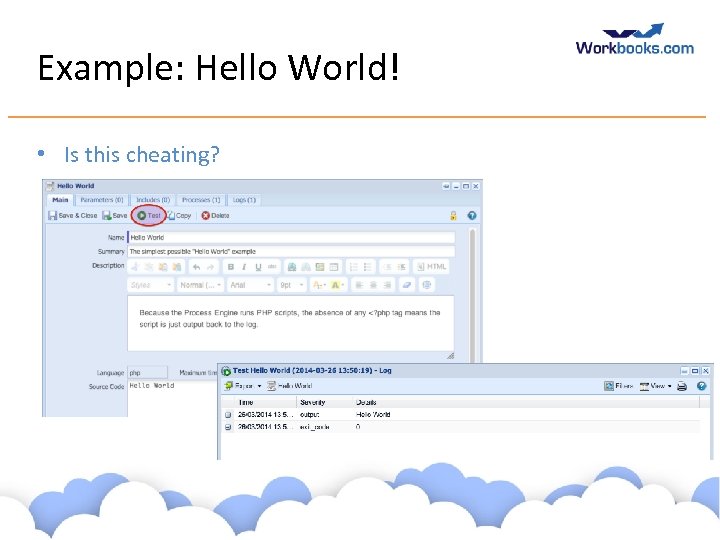The height and width of the screenshot is (540, 720).
Task: Open the Styles dropdown
Action: coord(151,285)
